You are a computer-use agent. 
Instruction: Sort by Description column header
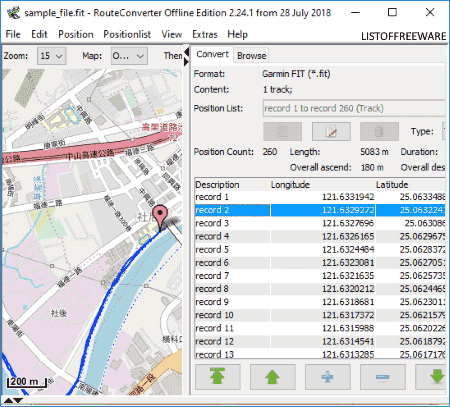[232, 184]
